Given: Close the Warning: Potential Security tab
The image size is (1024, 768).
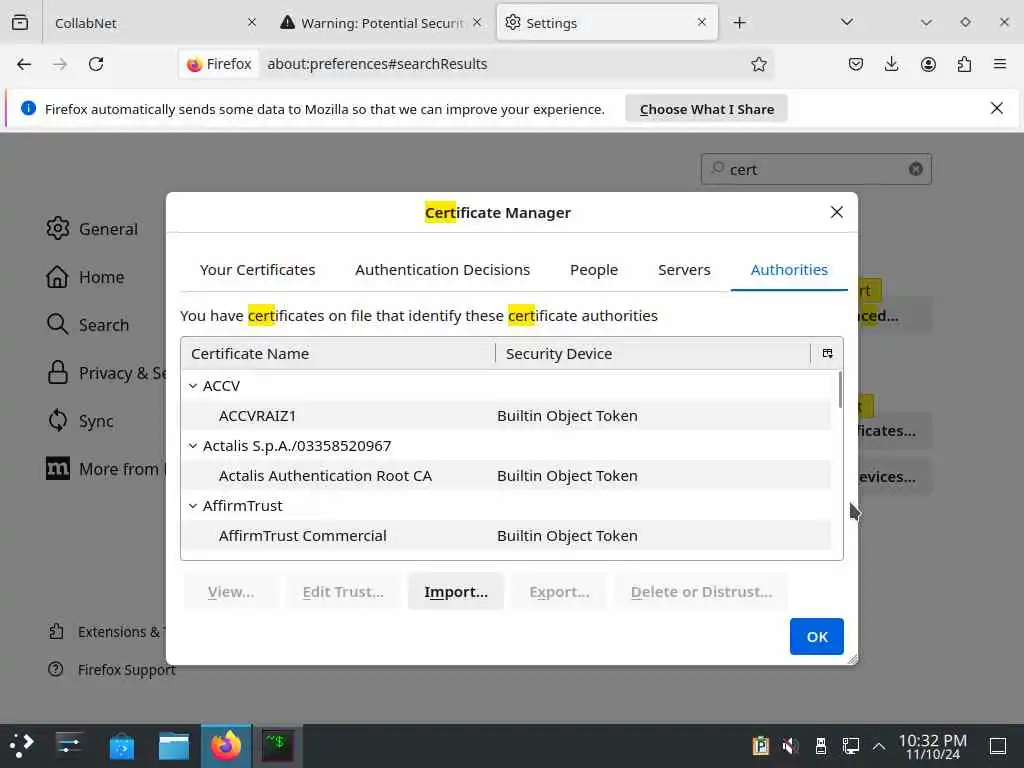Looking at the screenshot, I should coord(477,23).
